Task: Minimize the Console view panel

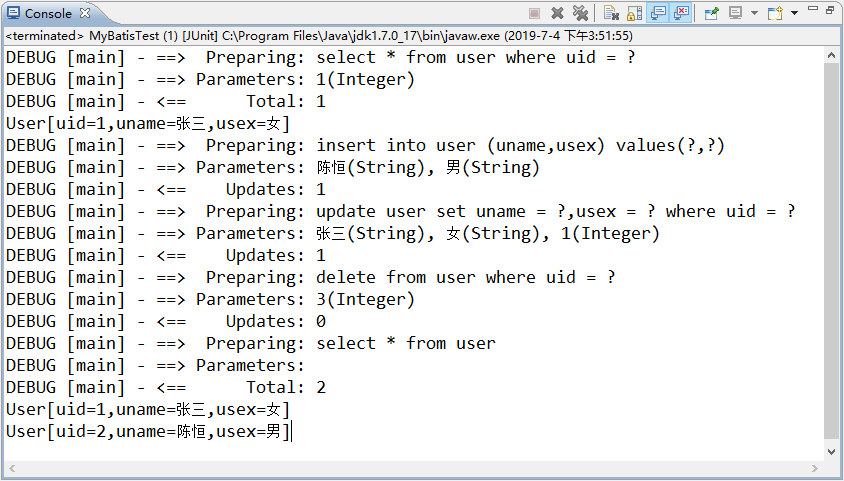Action: (812, 10)
